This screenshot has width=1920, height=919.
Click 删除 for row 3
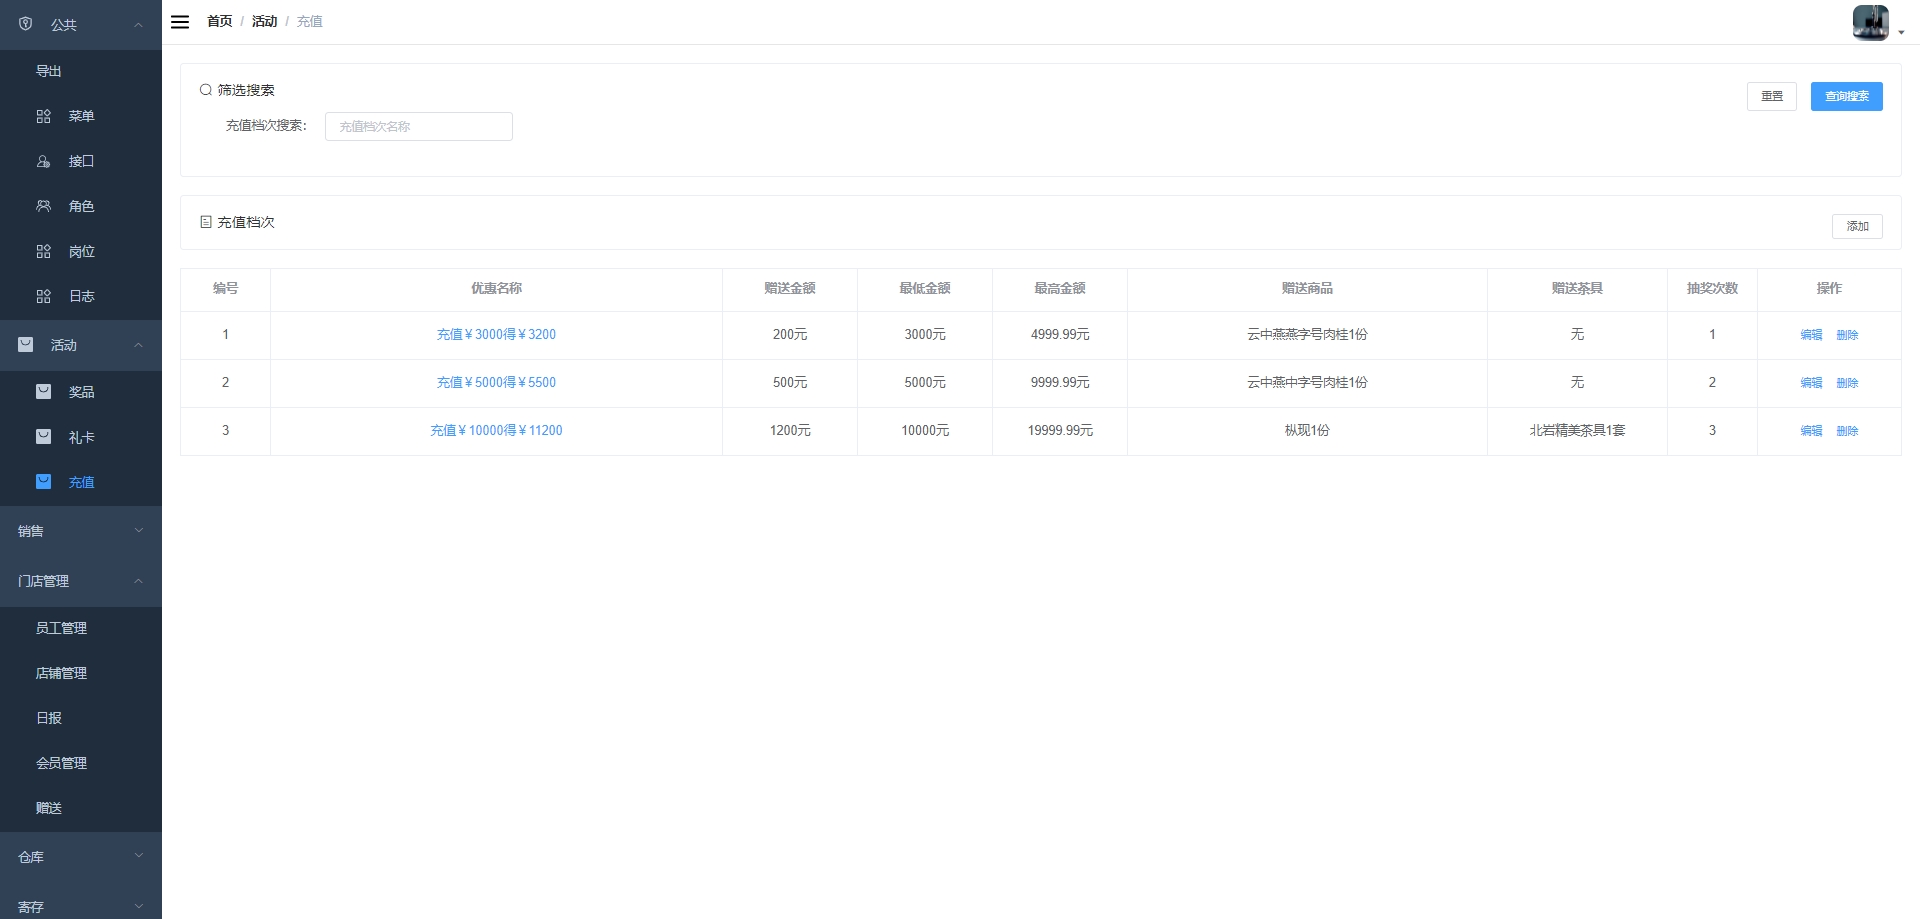(1847, 431)
